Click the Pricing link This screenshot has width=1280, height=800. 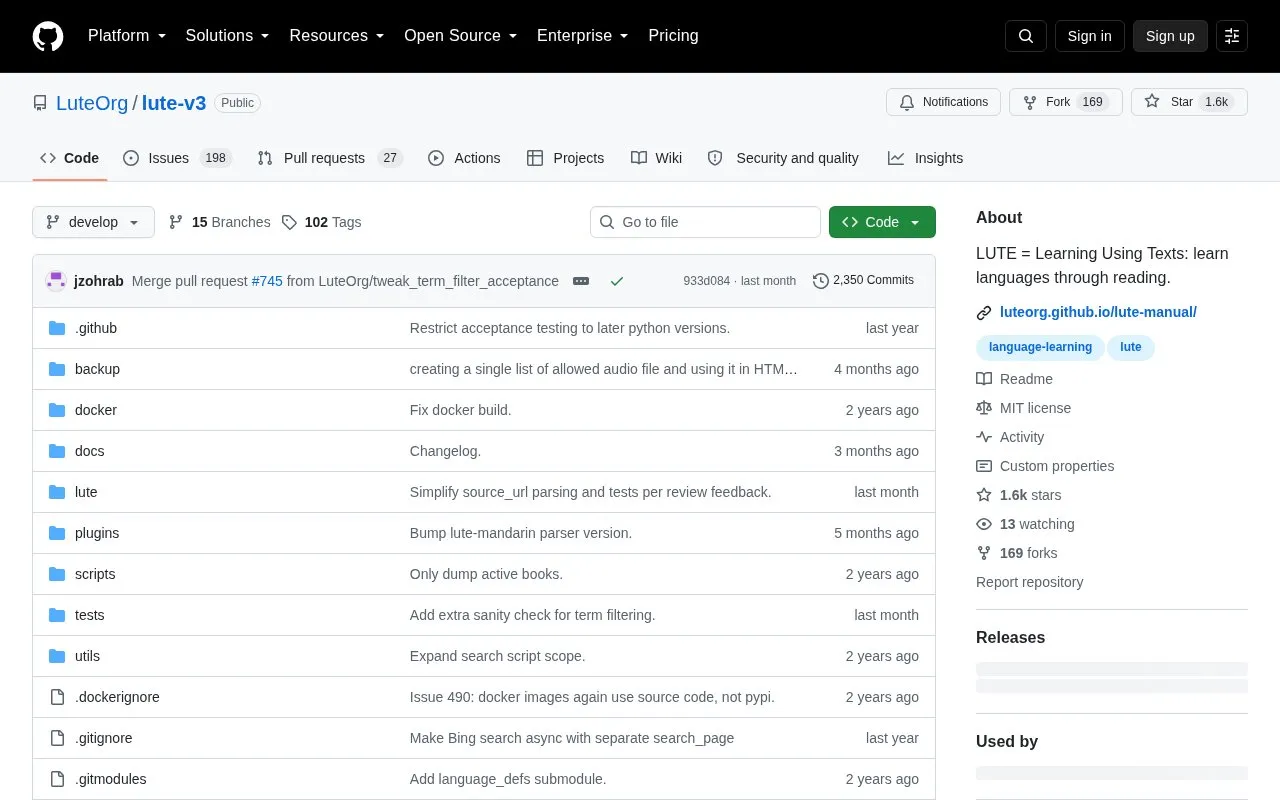click(x=673, y=36)
